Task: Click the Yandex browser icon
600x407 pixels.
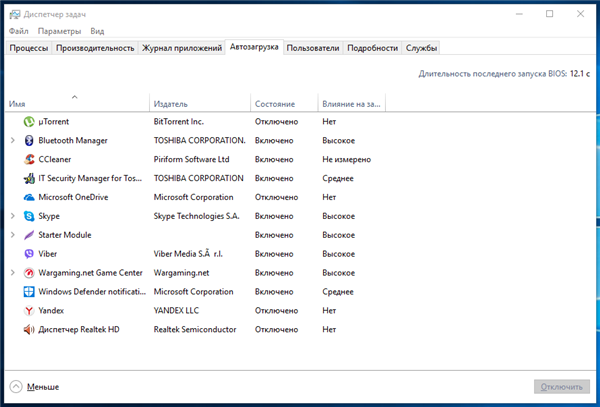Action: coord(29,311)
